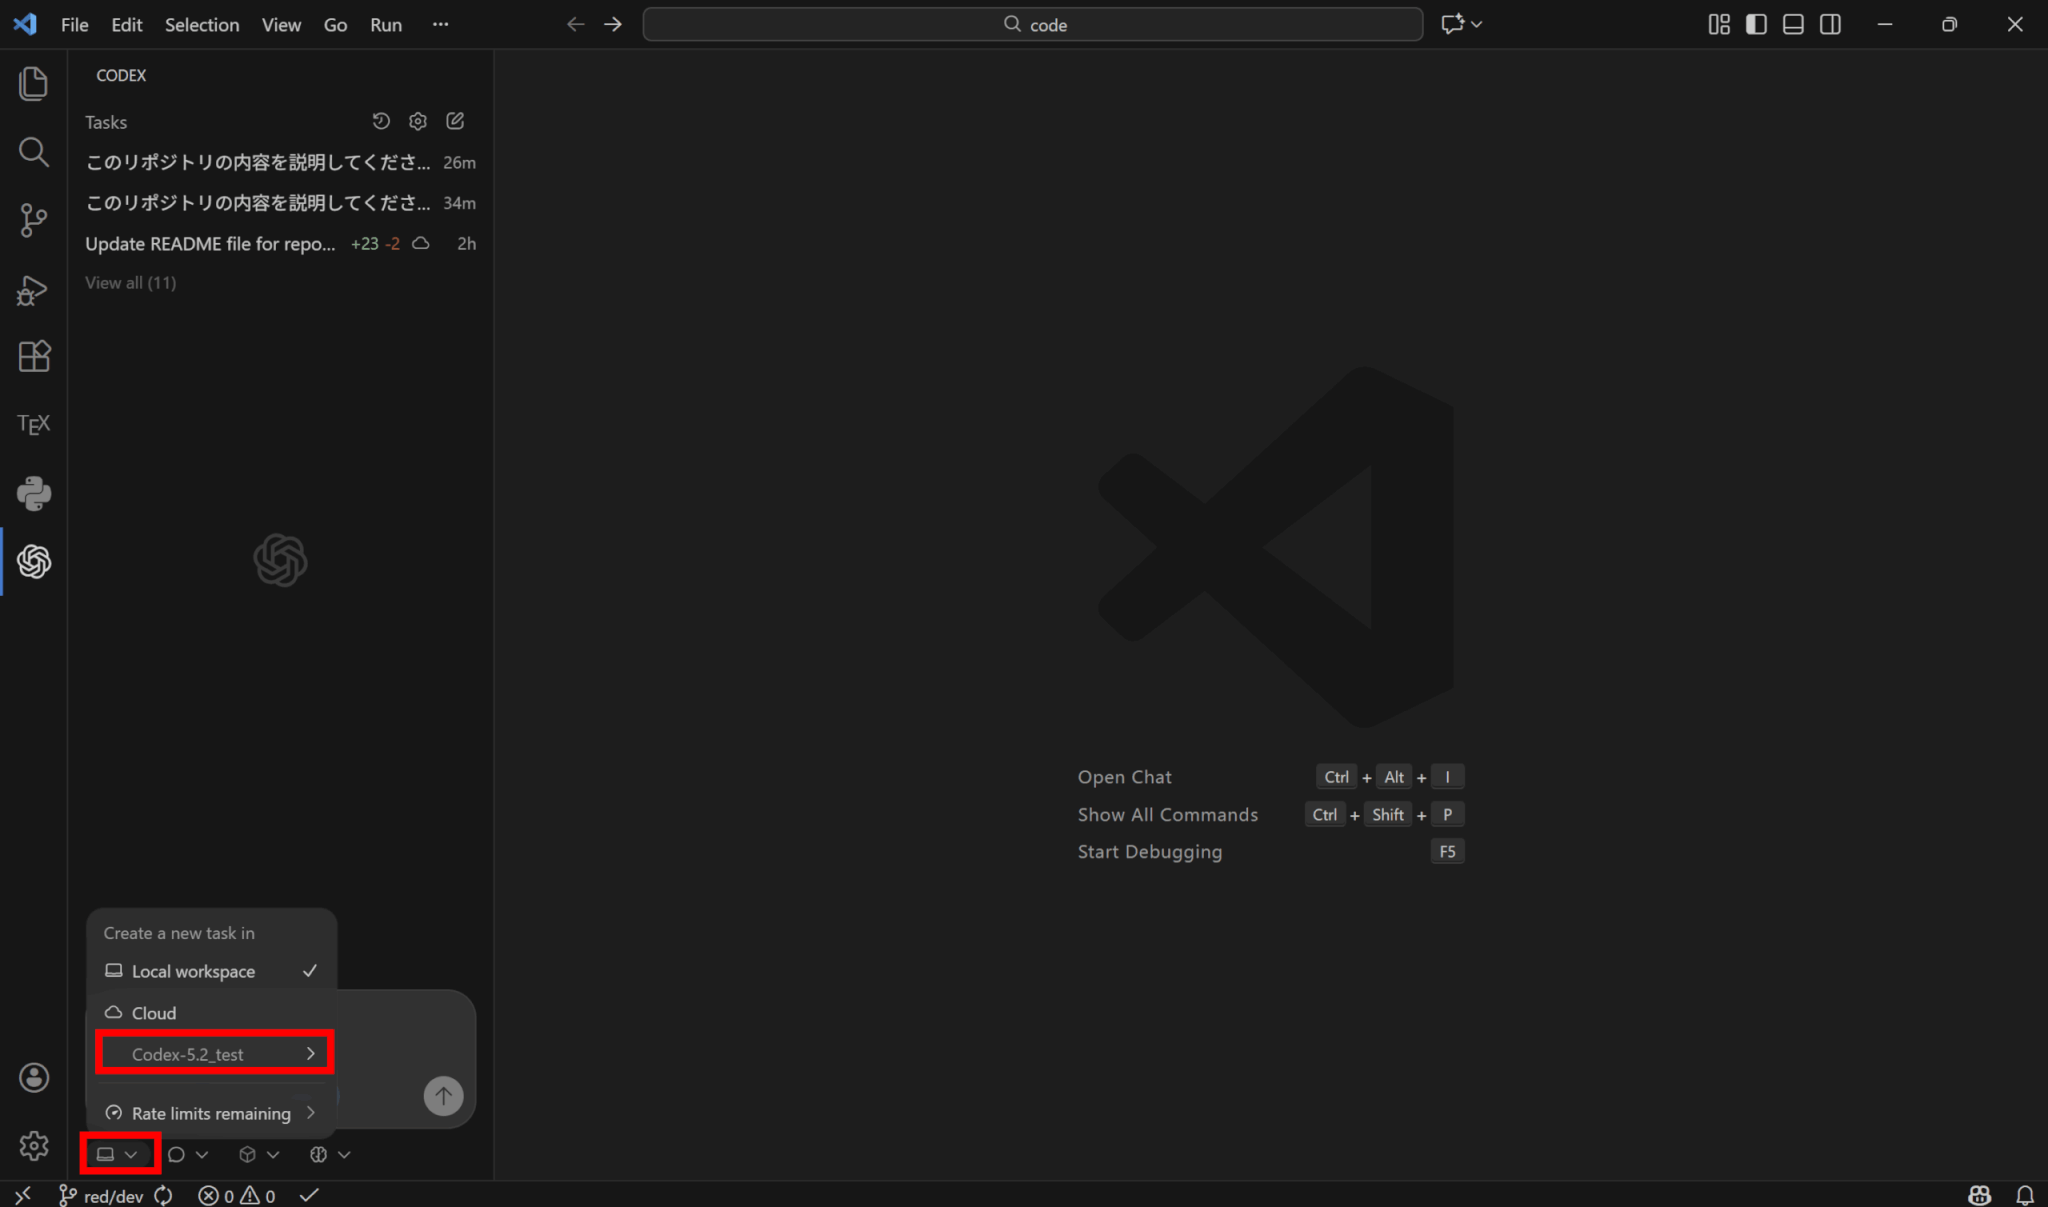Toggle the bottom panel layout icon
The width and height of the screenshot is (2048, 1207).
[1793, 24]
